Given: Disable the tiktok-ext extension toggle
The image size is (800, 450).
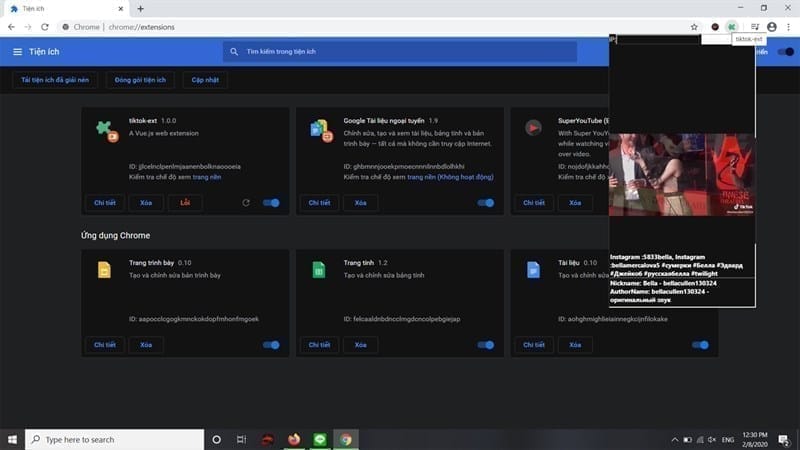Looking at the screenshot, I should pyautogui.click(x=271, y=203).
